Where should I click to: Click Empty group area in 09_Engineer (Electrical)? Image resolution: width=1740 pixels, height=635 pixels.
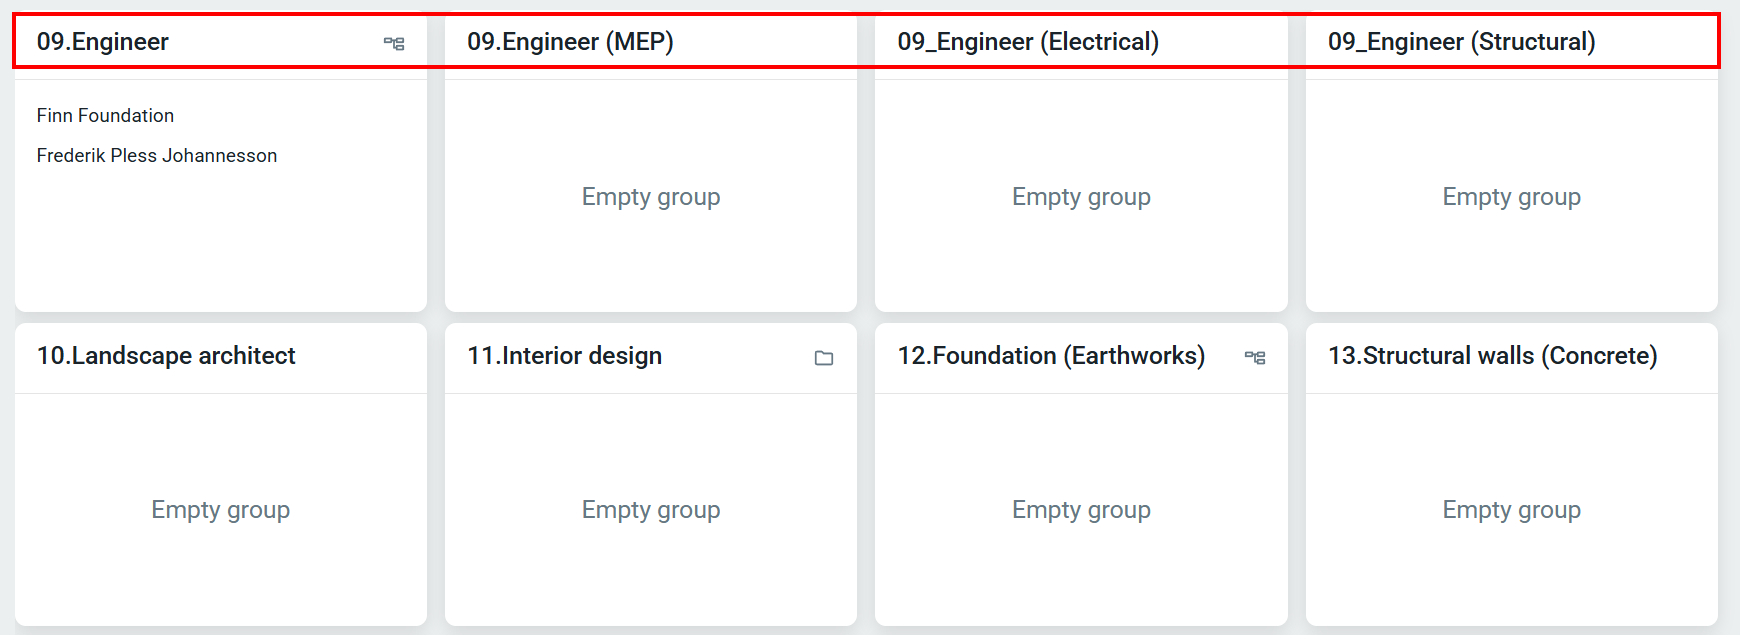click(1081, 197)
